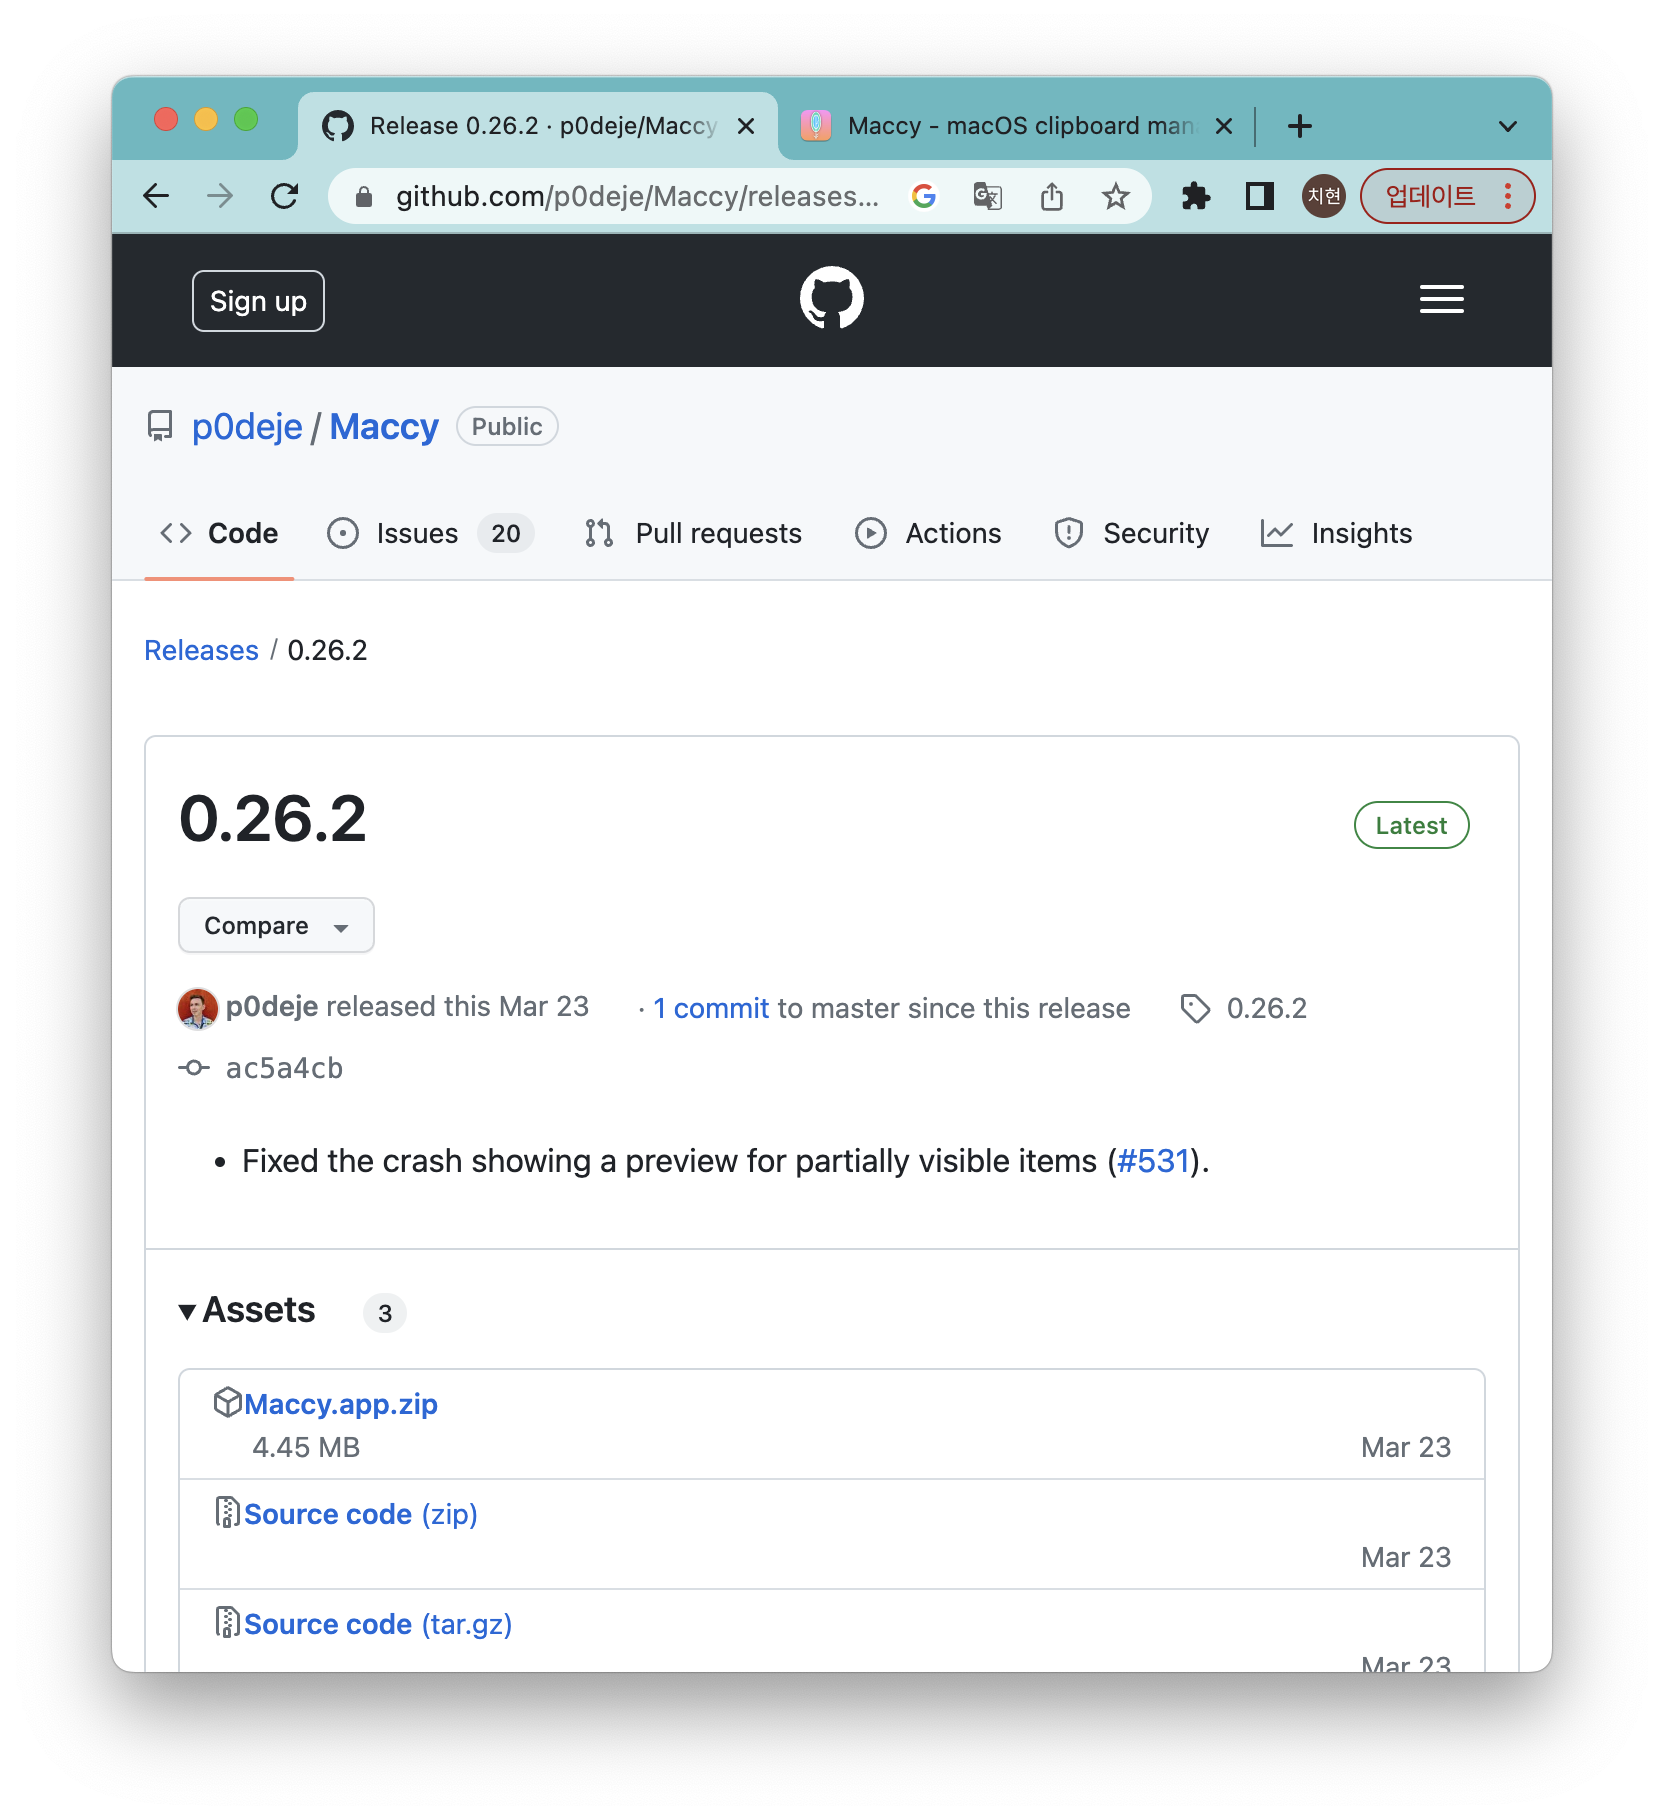Go forward in browser history
Viewport: 1664px width, 1820px height.
tap(220, 196)
